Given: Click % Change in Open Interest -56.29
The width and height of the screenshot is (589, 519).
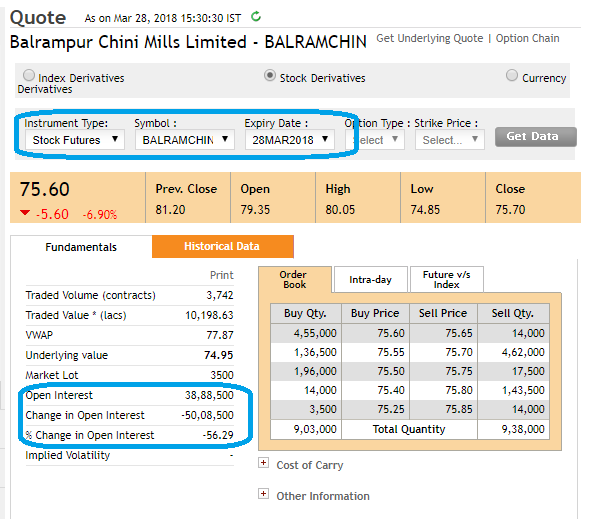Looking at the screenshot, I should click(218, 435).
